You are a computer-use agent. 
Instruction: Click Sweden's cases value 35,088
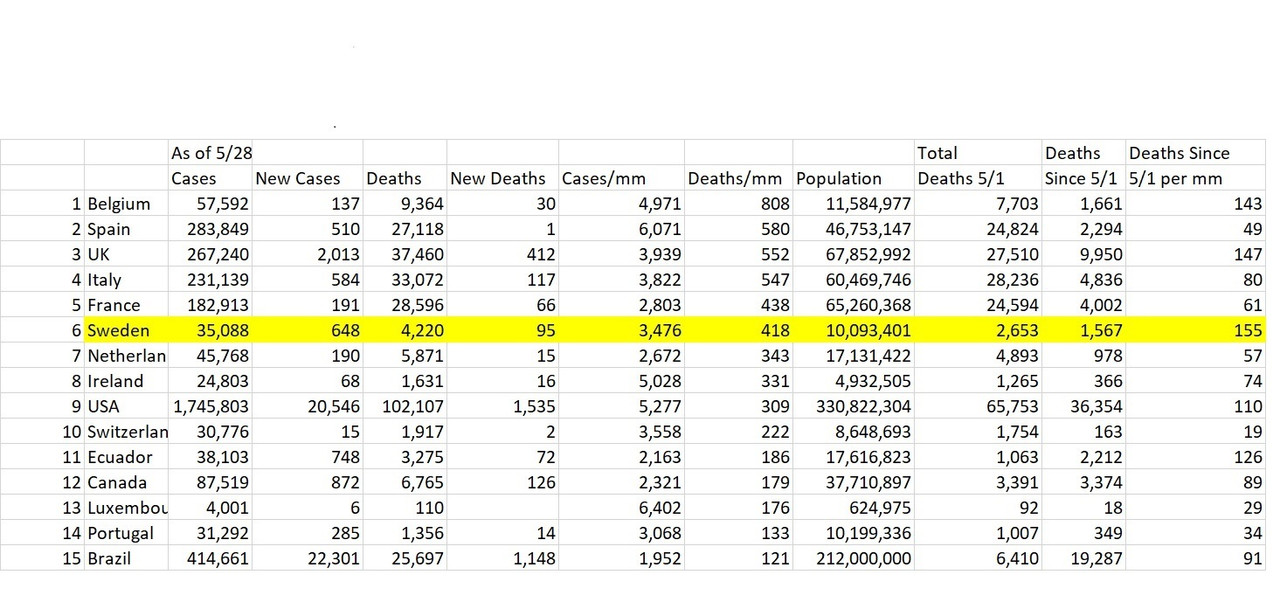pos(210,330)
